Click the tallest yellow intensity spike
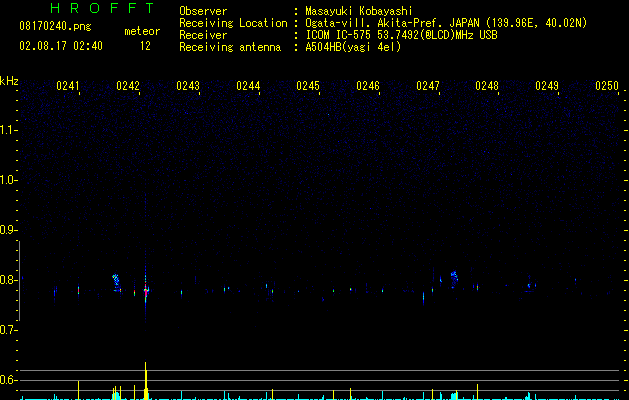The width and height of the screenshot is (629, 400). point(146,380)
